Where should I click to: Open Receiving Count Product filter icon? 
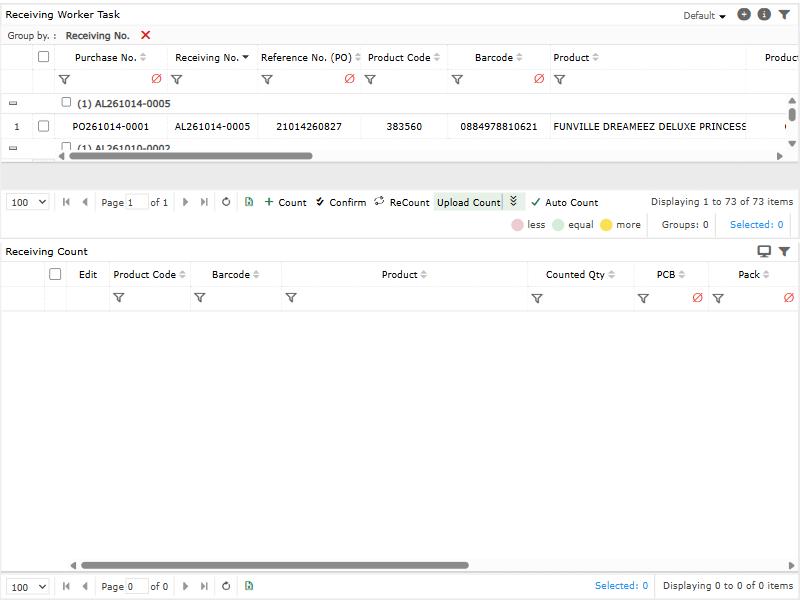pos(291,297)
